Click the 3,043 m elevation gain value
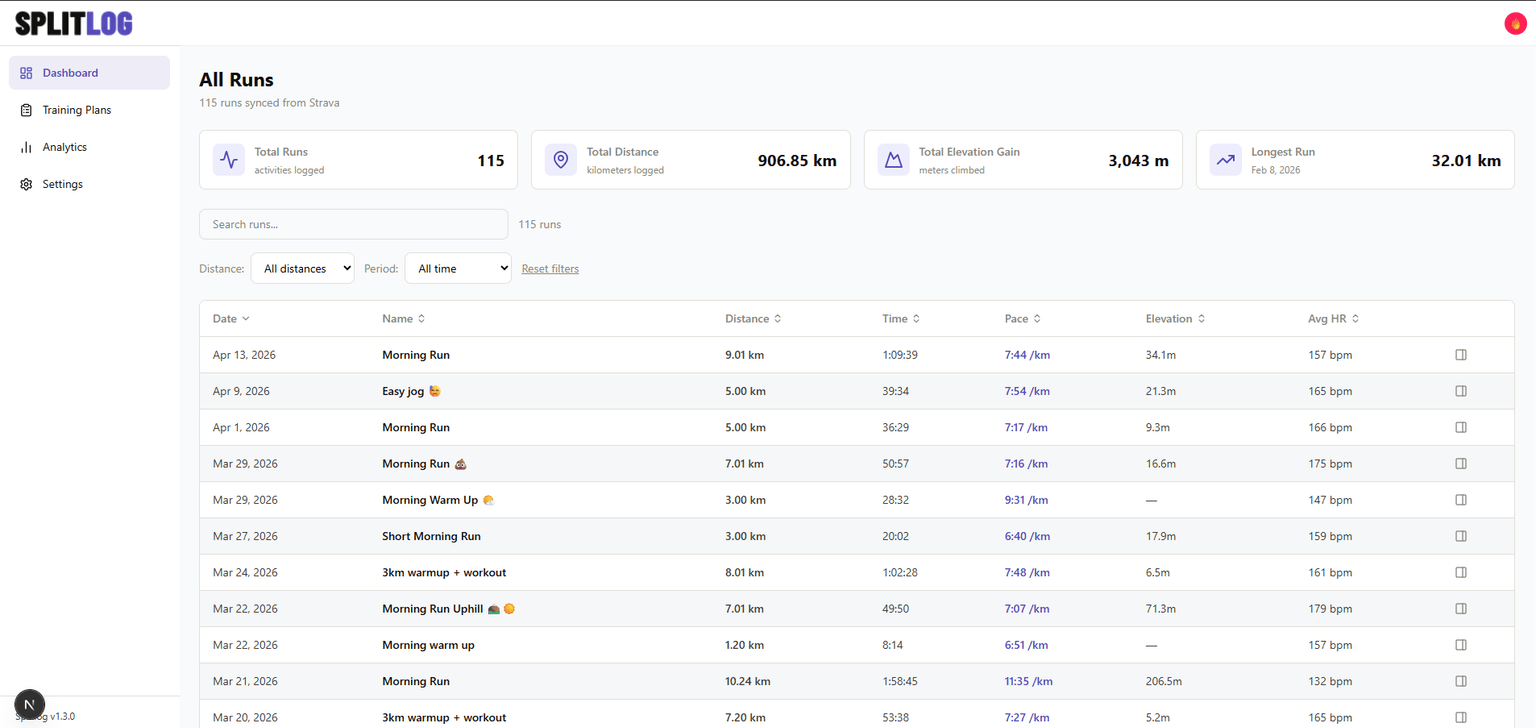This screenshot has width=1536, height=728. [x=1138, y=160]
